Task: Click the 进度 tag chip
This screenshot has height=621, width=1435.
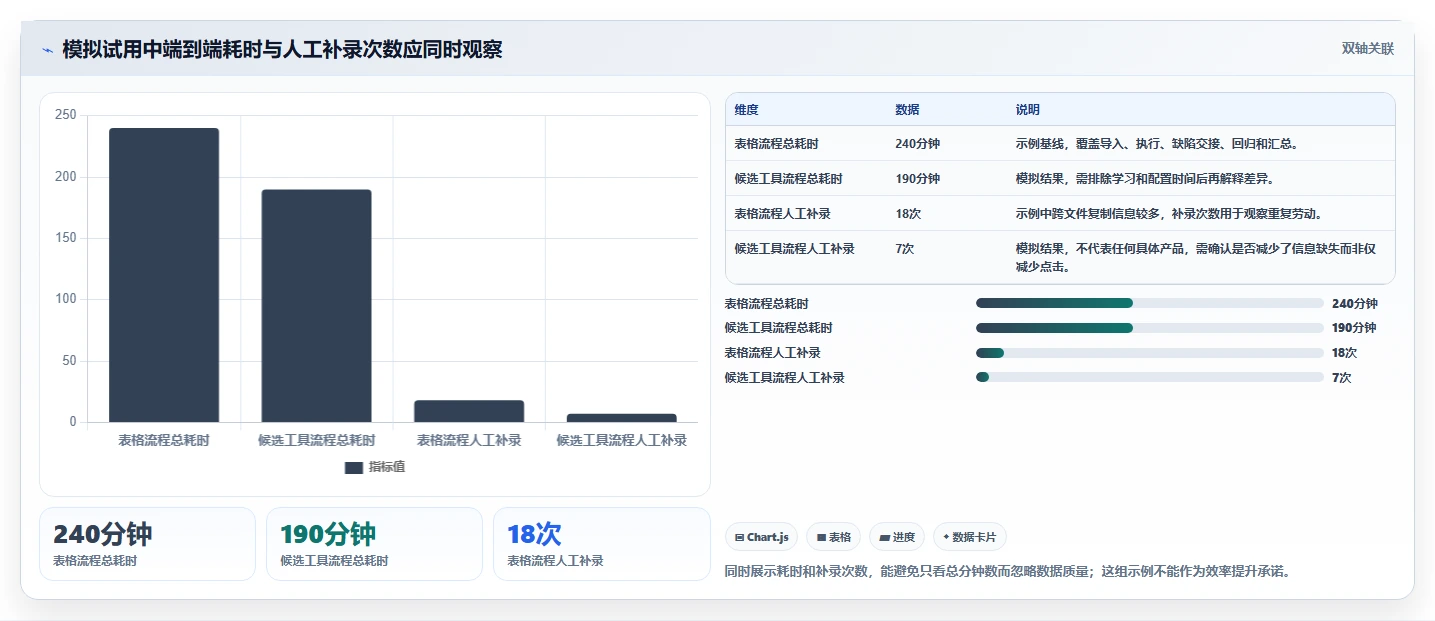Action: pos(897,537)
